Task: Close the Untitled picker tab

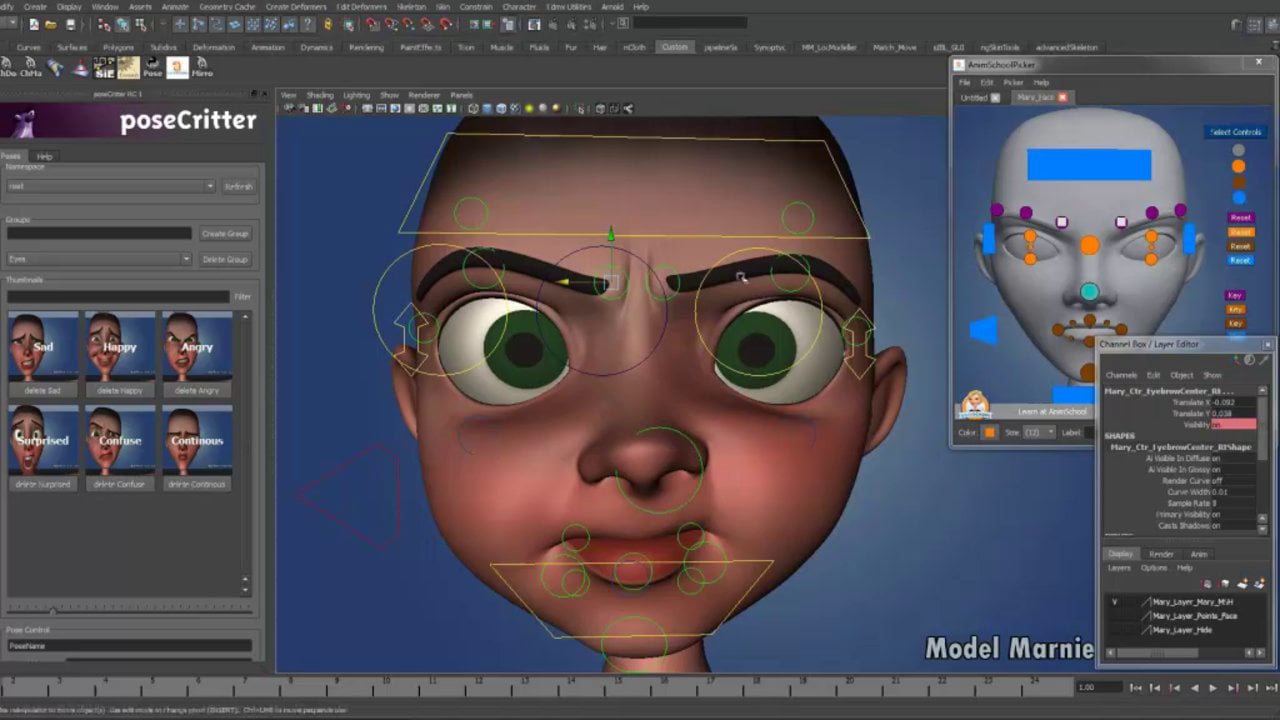Action: [x=995, y=97]
